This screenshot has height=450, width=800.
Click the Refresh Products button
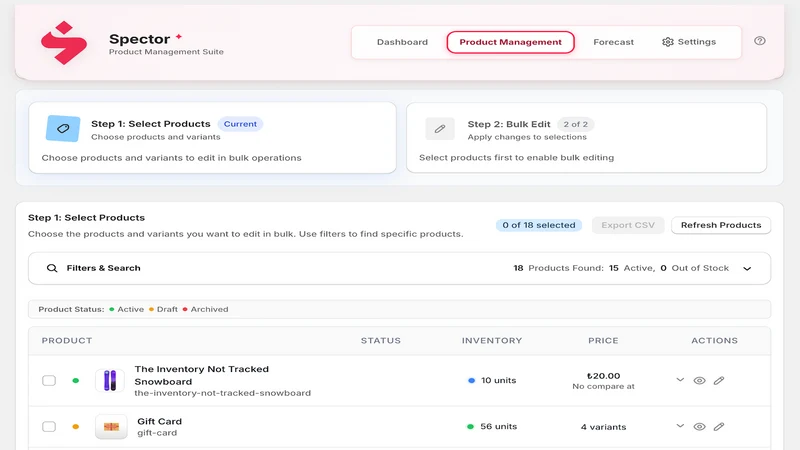[x=721, y=225]
